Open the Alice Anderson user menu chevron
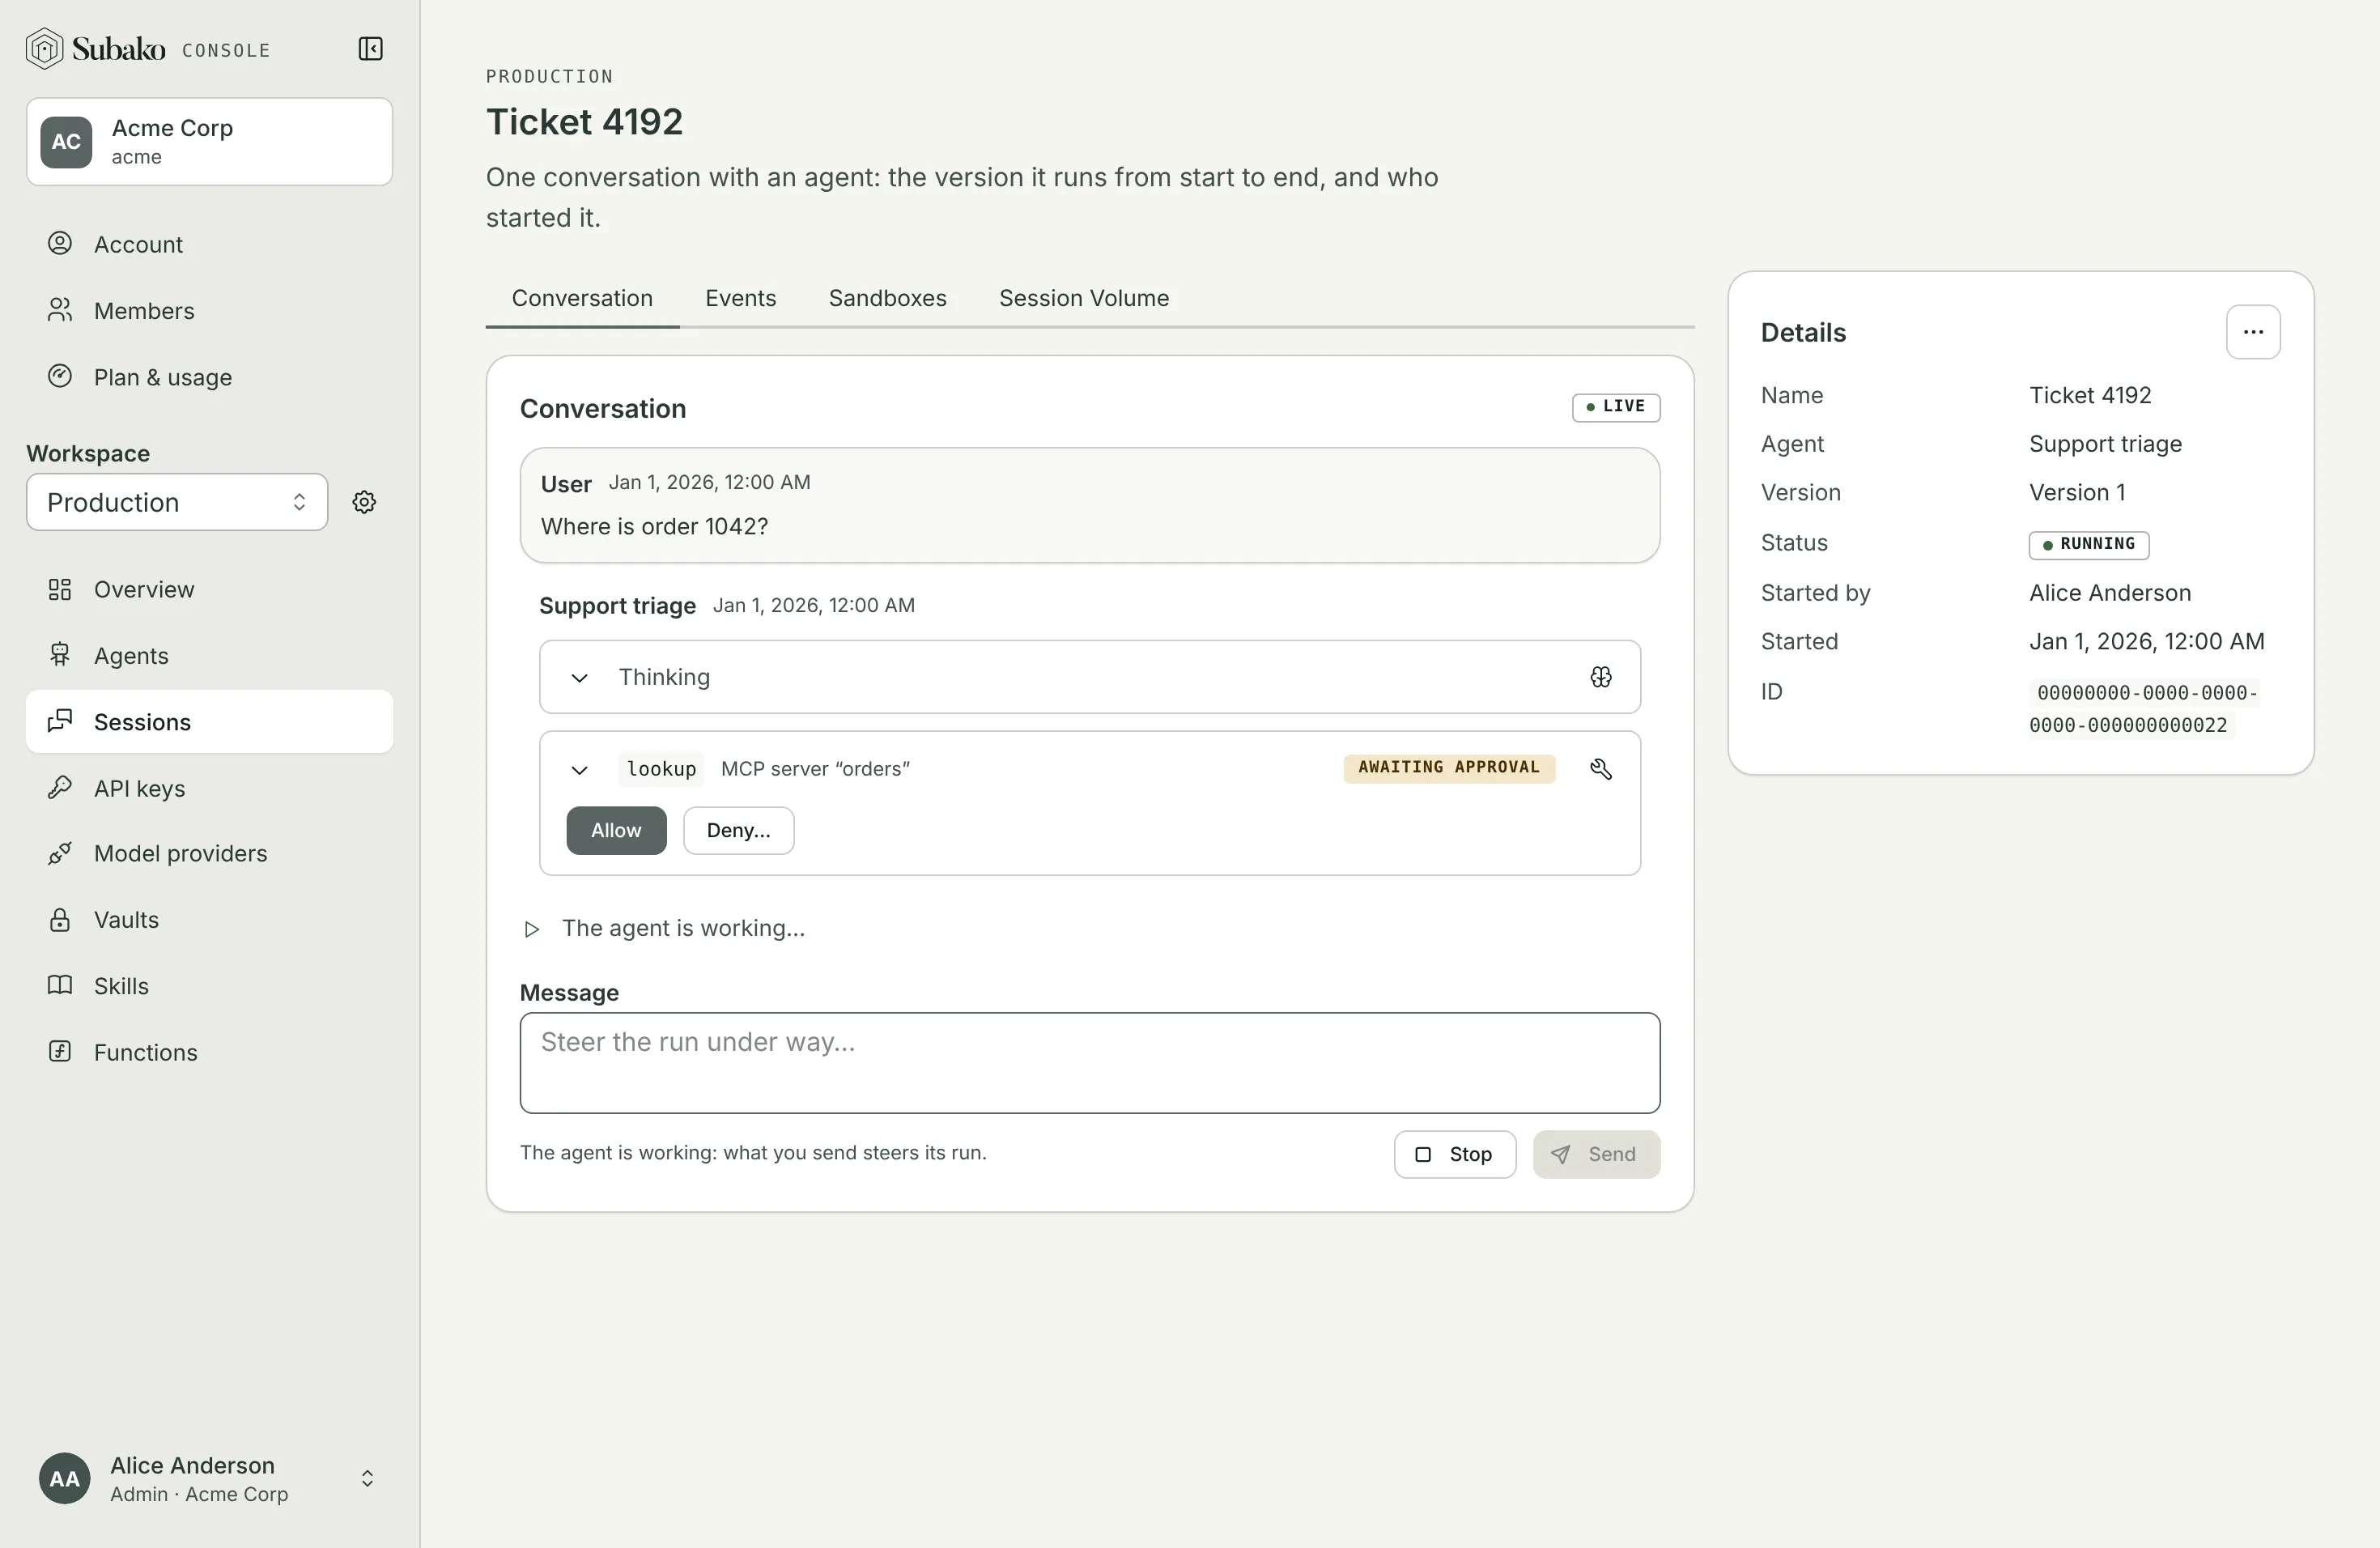The width and height of the screenshot is (2380, 1548). [367, 1478]
